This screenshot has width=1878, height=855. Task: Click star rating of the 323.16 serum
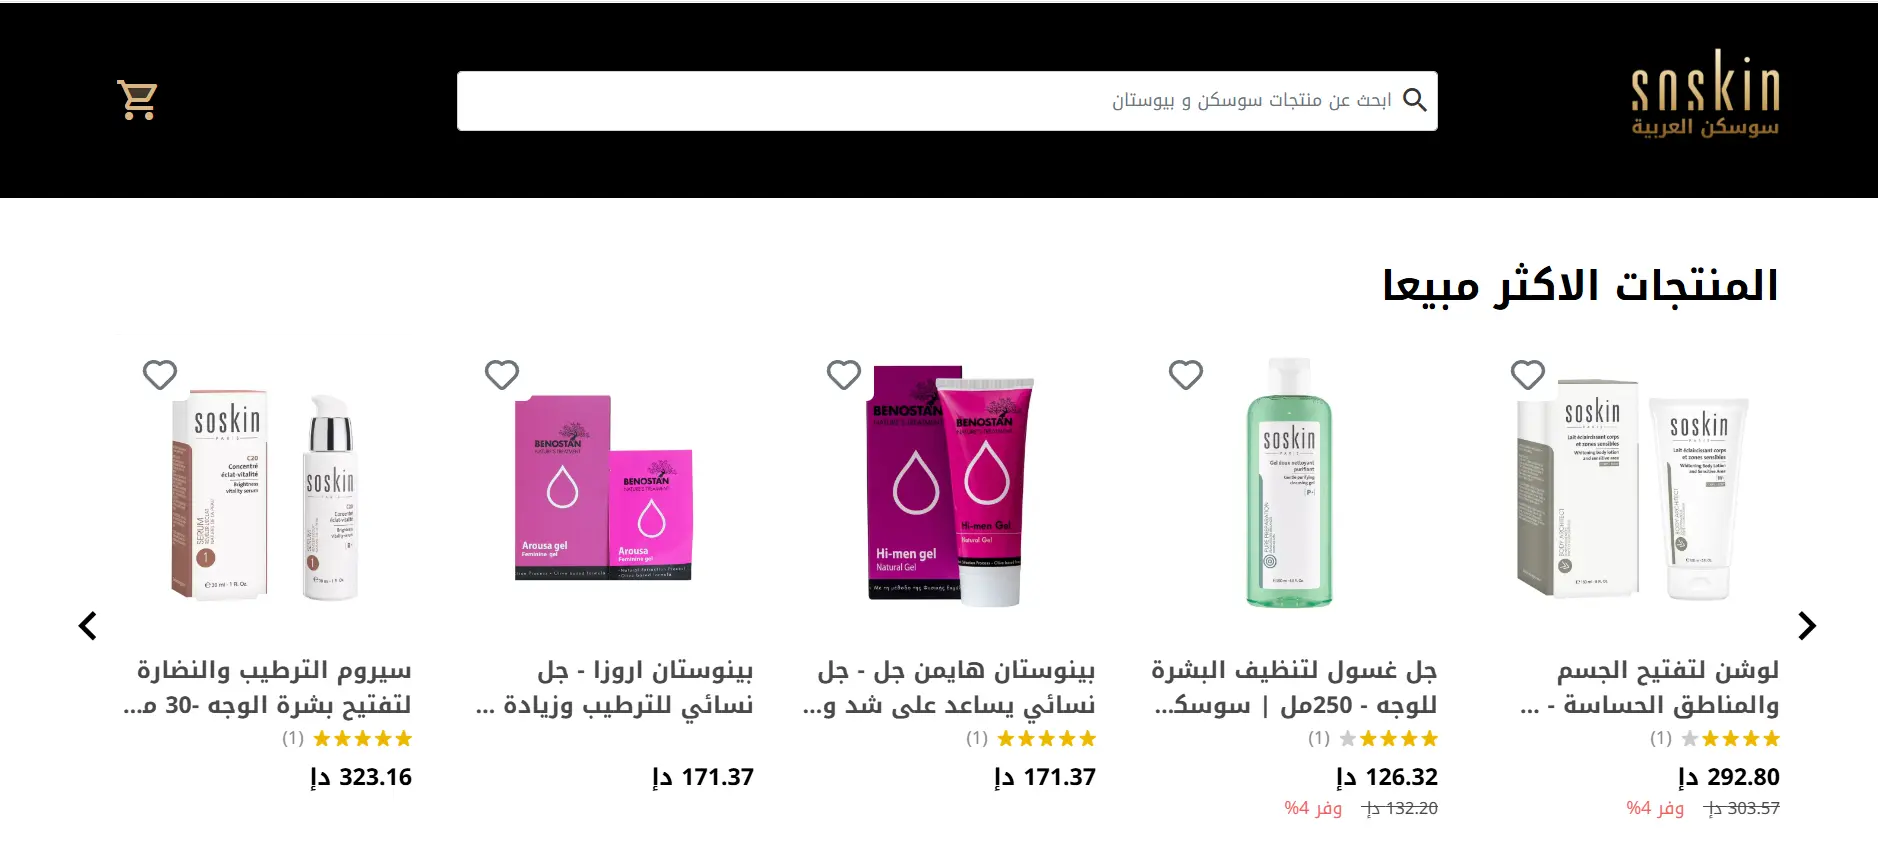[362, 739]
